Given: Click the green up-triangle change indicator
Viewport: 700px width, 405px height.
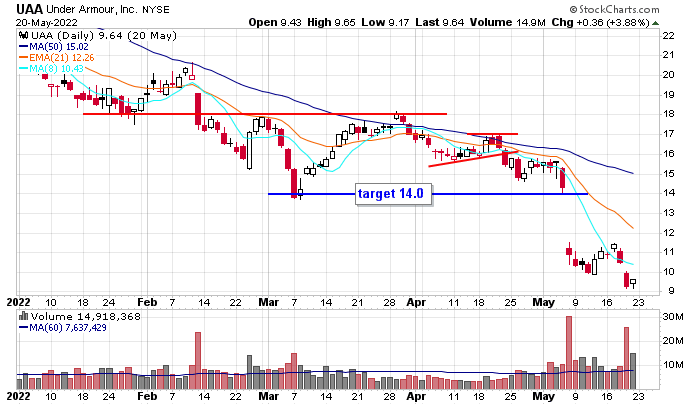Looking at the screenshot, I should [x=655, y=23].
